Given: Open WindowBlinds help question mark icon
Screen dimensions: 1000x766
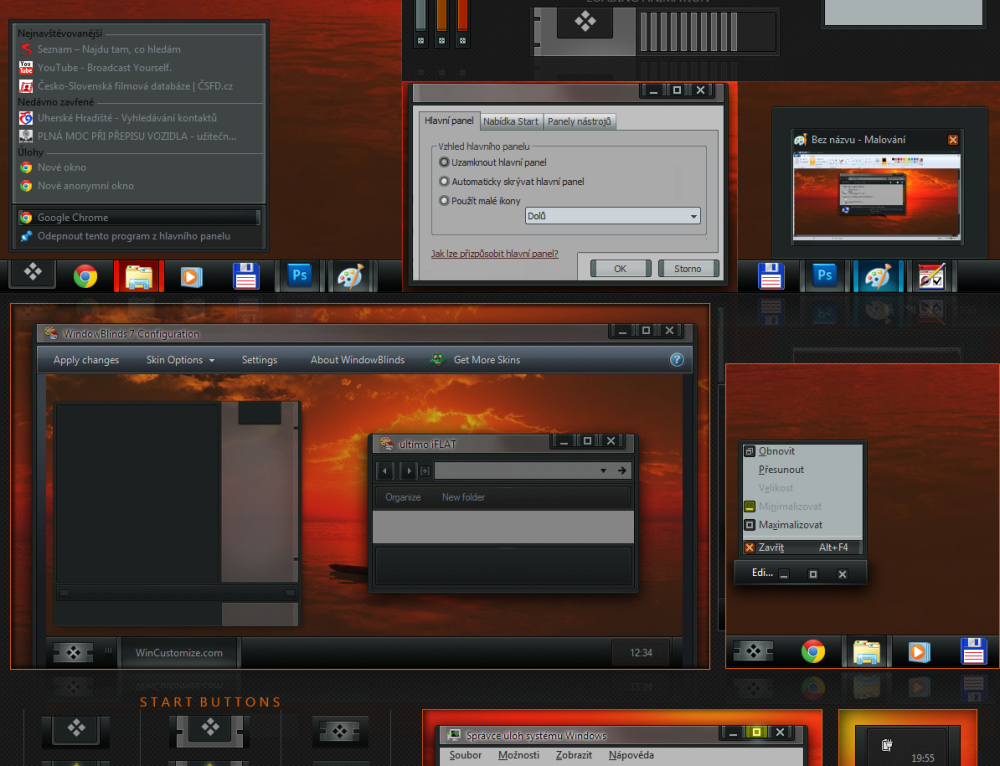Looking at the screenshot, I should [677, 359].
